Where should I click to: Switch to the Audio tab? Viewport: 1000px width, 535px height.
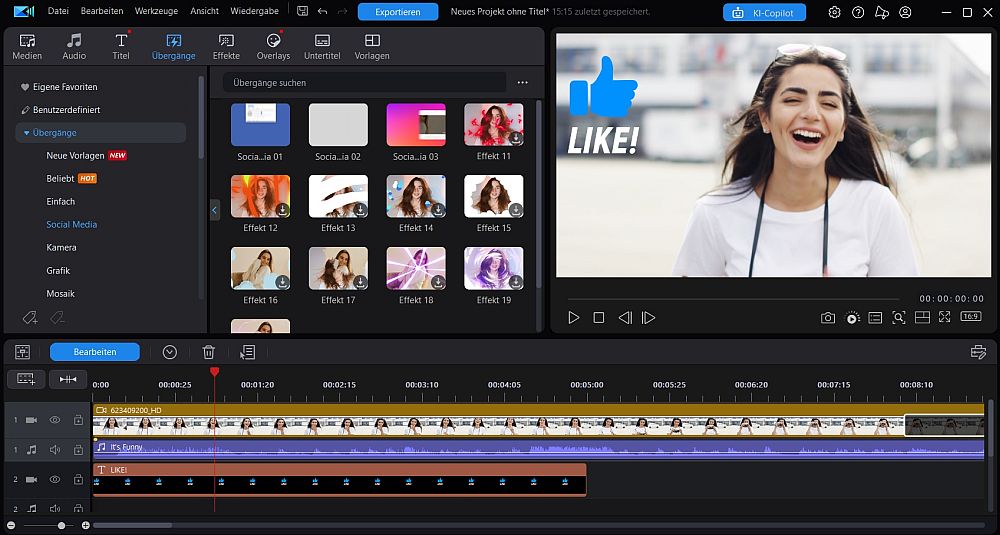(74, 47)
